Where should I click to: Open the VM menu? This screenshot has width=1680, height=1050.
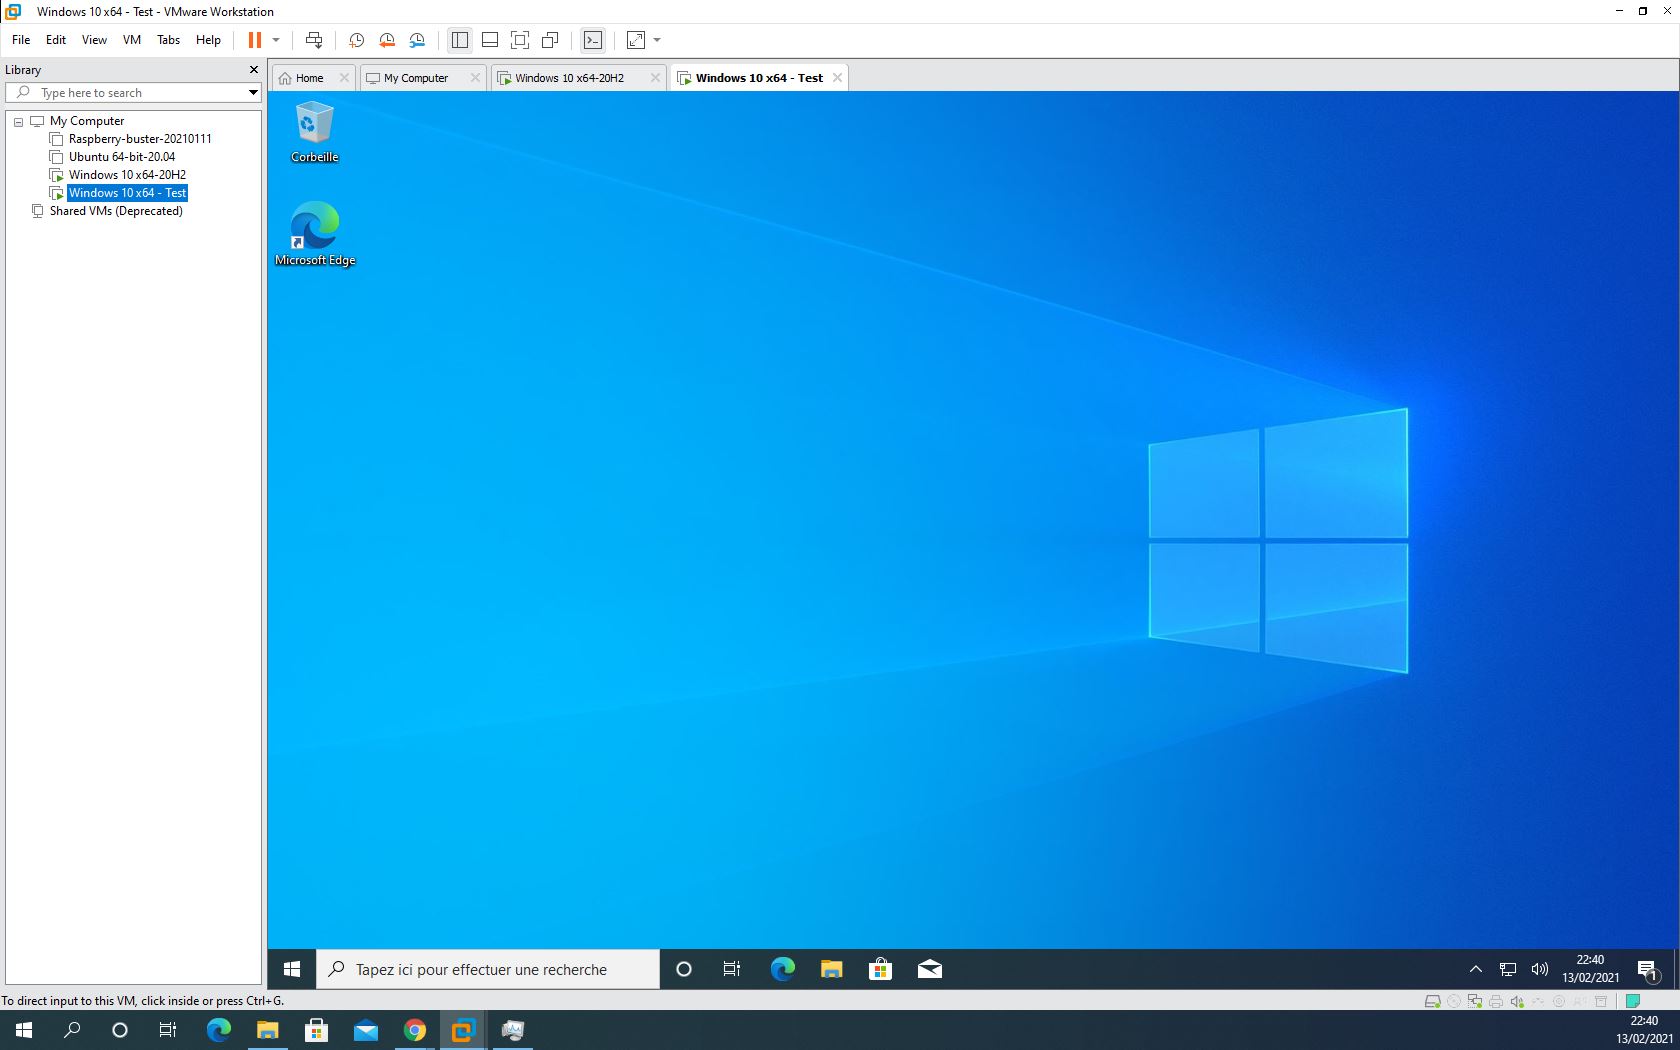(x=132, y=40)
